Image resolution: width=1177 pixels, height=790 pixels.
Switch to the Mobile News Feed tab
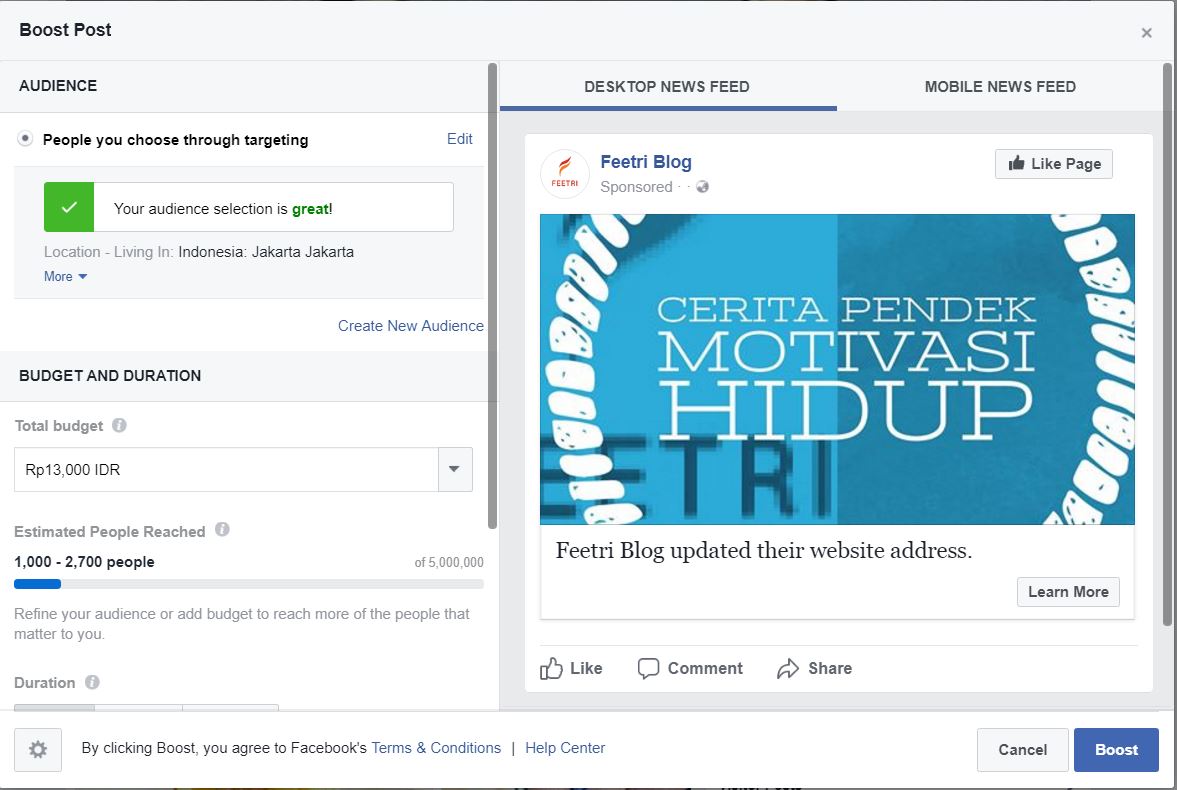point(999,87)
